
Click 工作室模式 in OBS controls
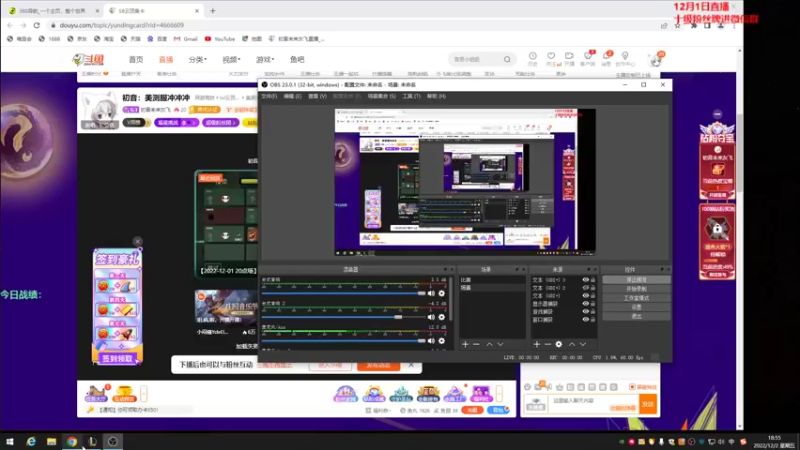coord(636,298)
